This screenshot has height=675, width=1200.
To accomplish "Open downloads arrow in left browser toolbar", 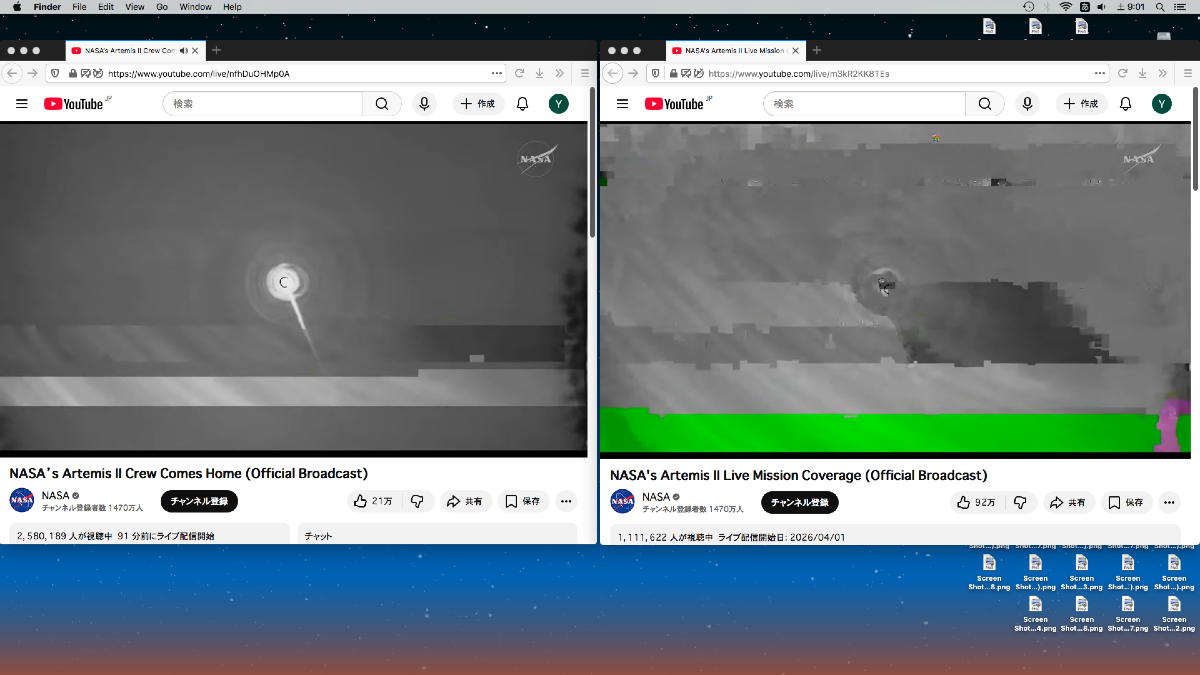I will pyautogui.click(x=539, y=73).
